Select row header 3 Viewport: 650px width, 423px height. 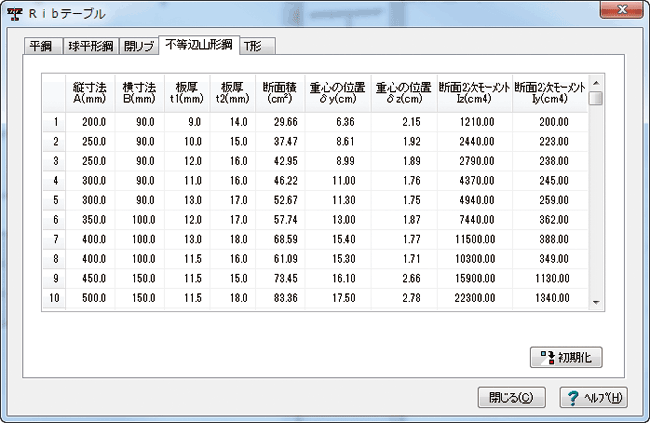54,161
